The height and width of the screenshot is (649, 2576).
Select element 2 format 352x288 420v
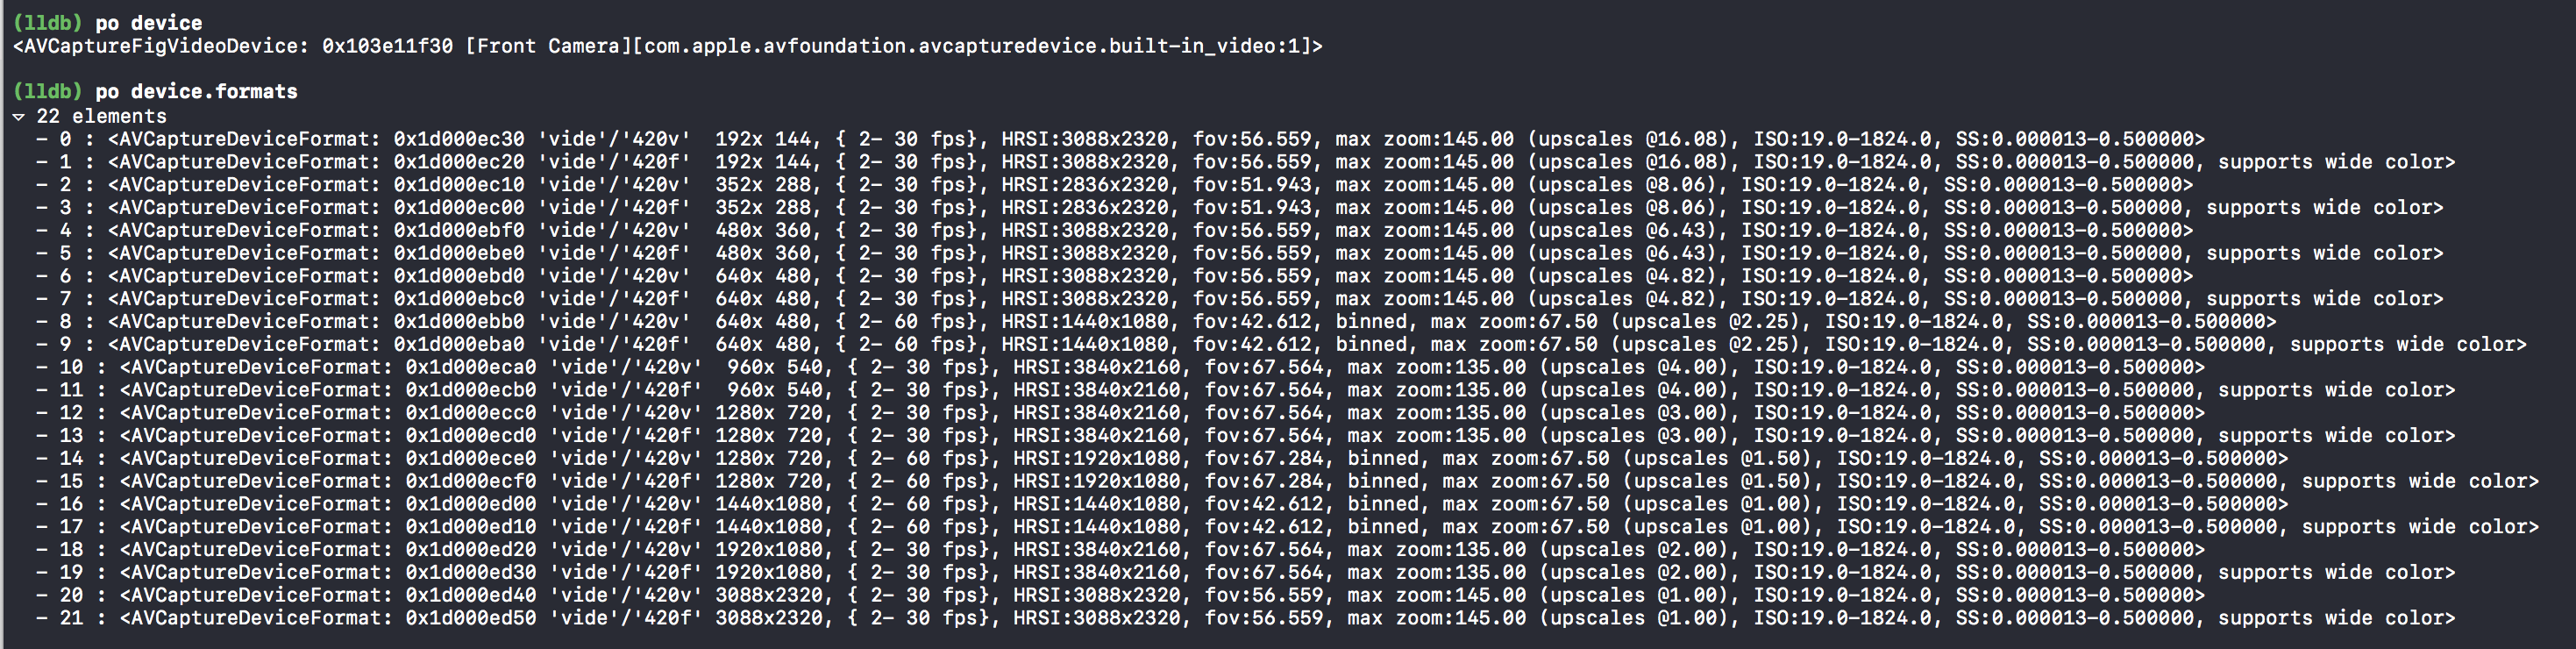(x=1114, y=185)
